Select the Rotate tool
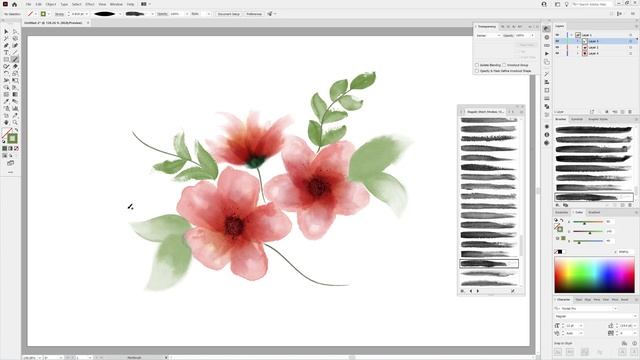 coord(6,73)
